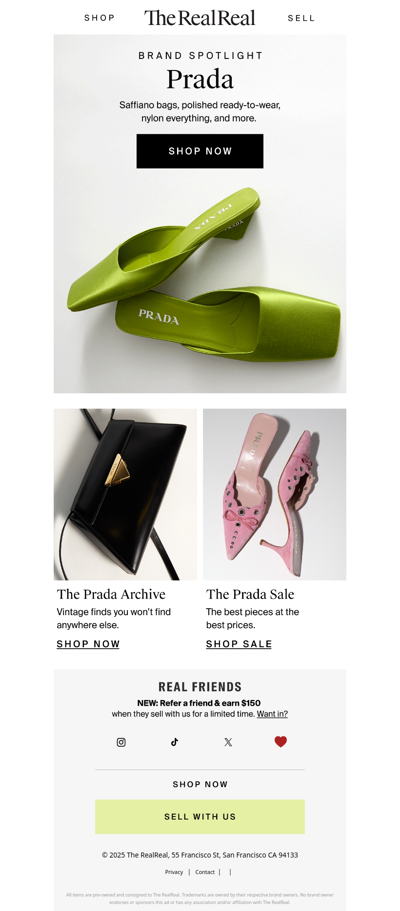Open the Instagram icon link
The height and width of the screenshot is (911, 400).
(x=121, y=742)
